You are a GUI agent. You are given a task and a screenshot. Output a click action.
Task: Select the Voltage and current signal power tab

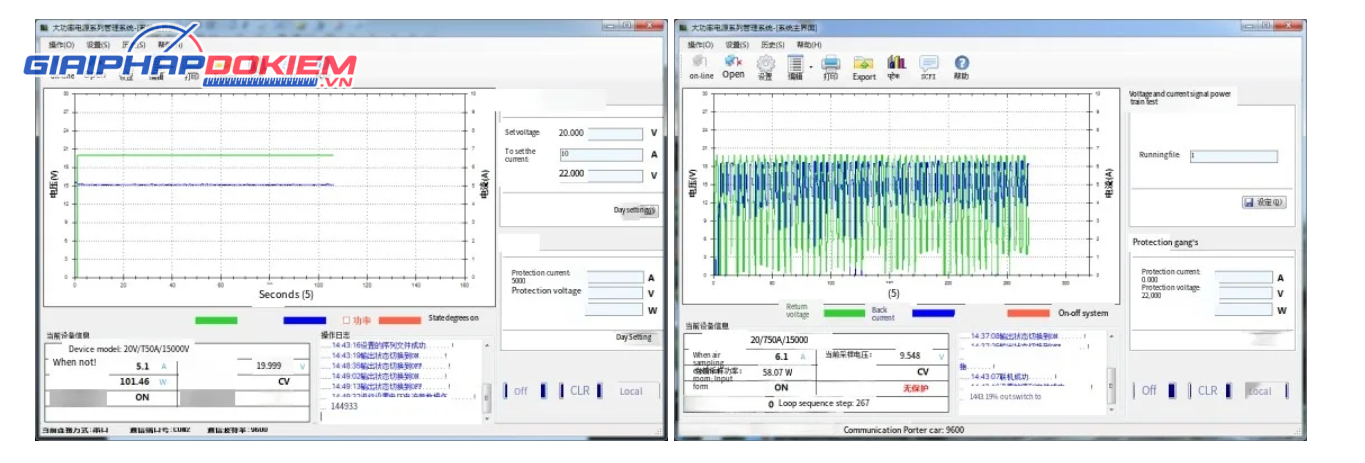tap(1180, 97)
